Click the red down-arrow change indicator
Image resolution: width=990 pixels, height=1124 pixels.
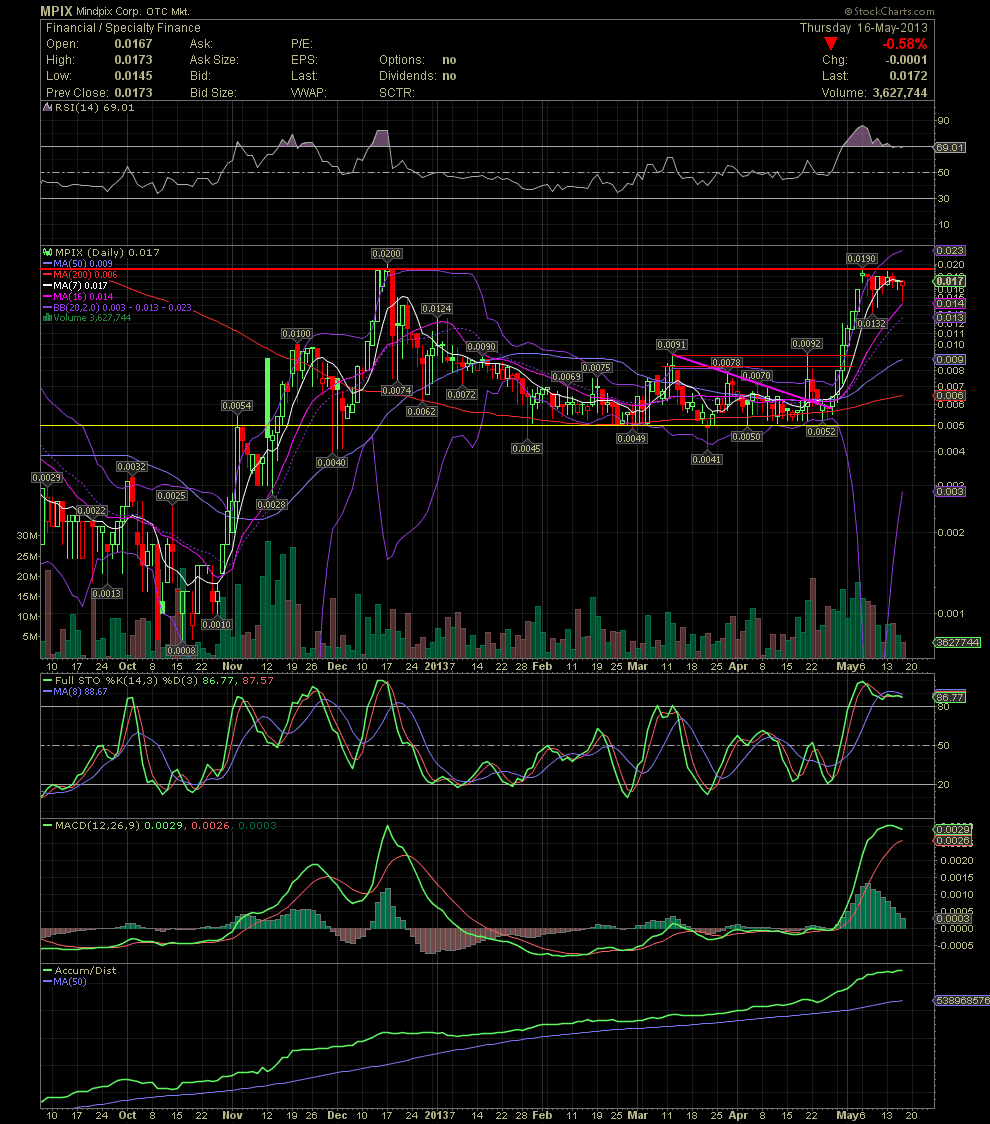click(x=830, y=44)
